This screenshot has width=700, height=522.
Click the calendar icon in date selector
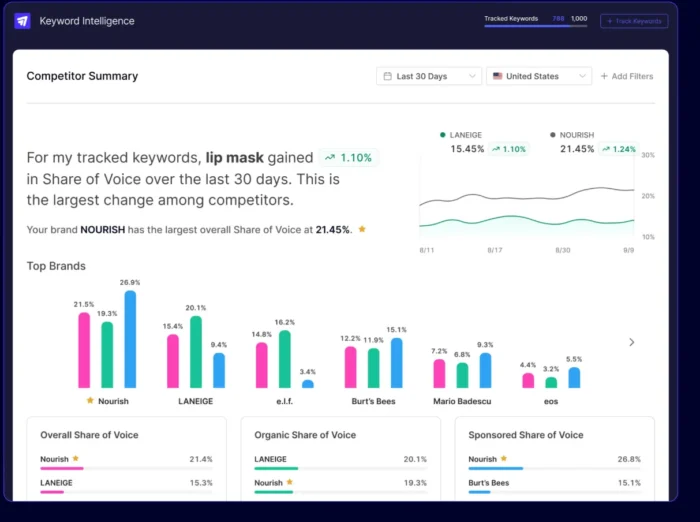pyautogui.click(x=388, y=76)
